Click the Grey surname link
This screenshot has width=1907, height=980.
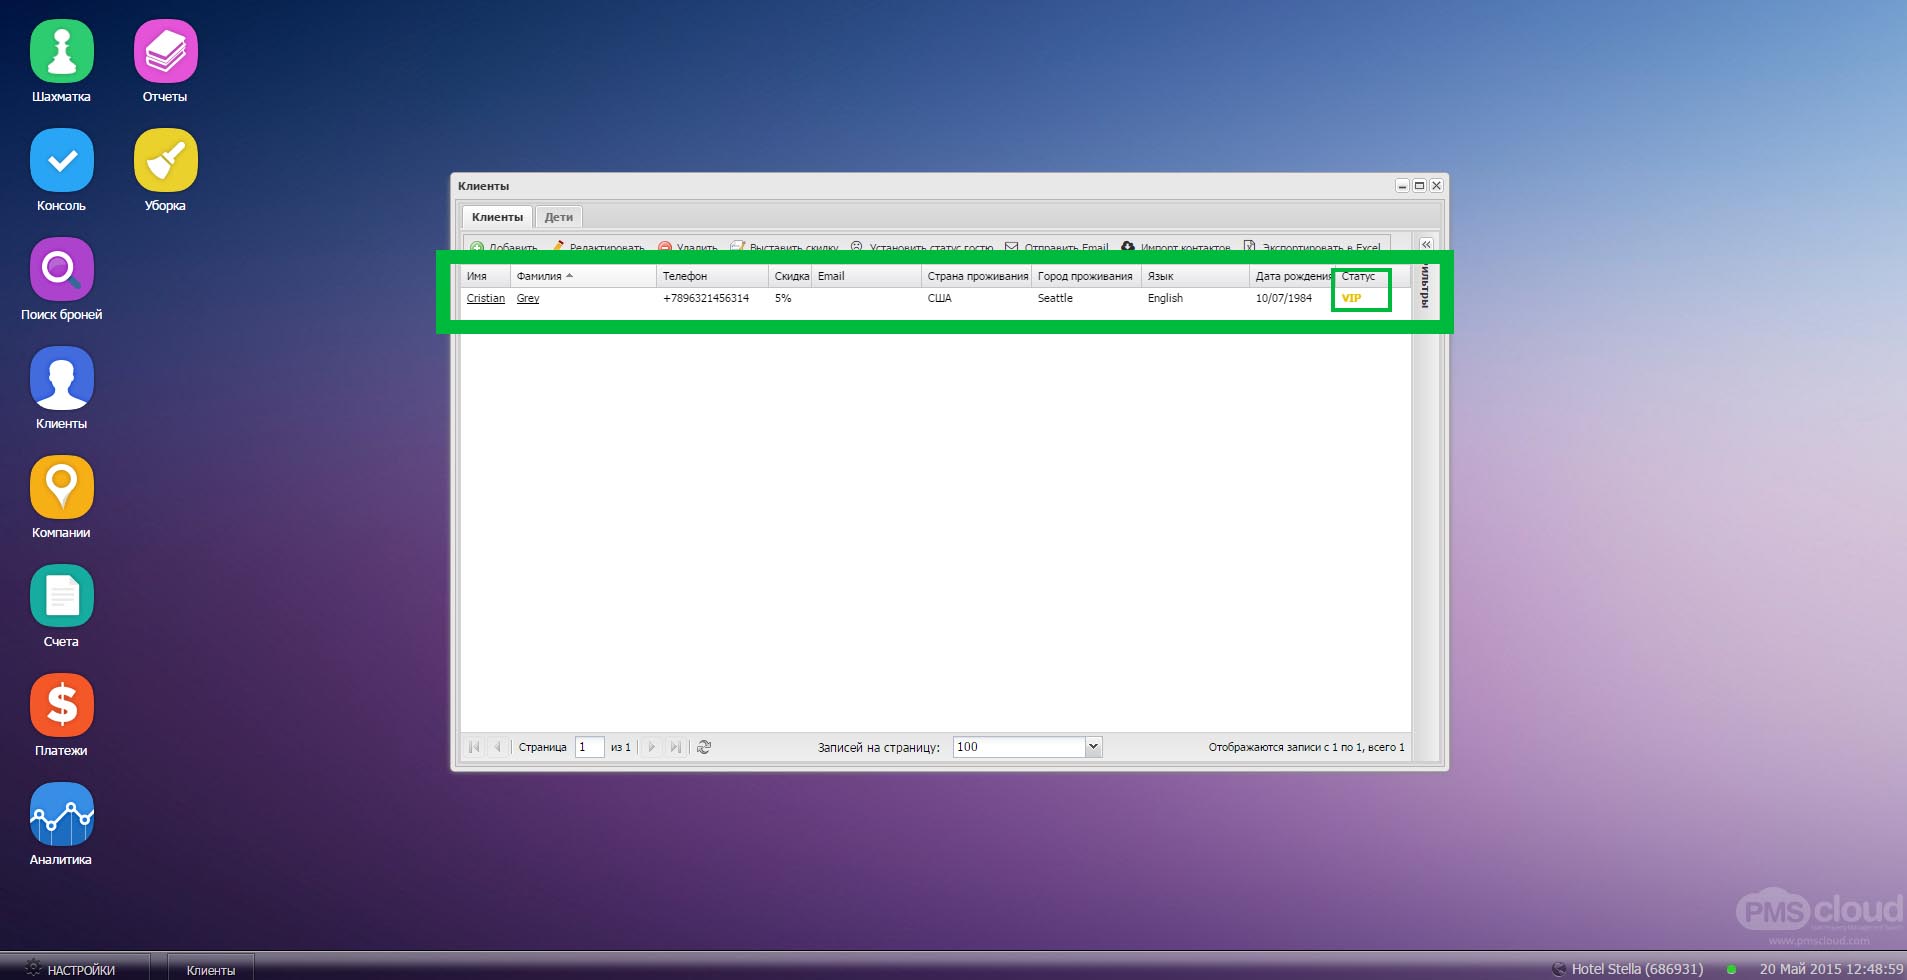(x=528, y=298)
